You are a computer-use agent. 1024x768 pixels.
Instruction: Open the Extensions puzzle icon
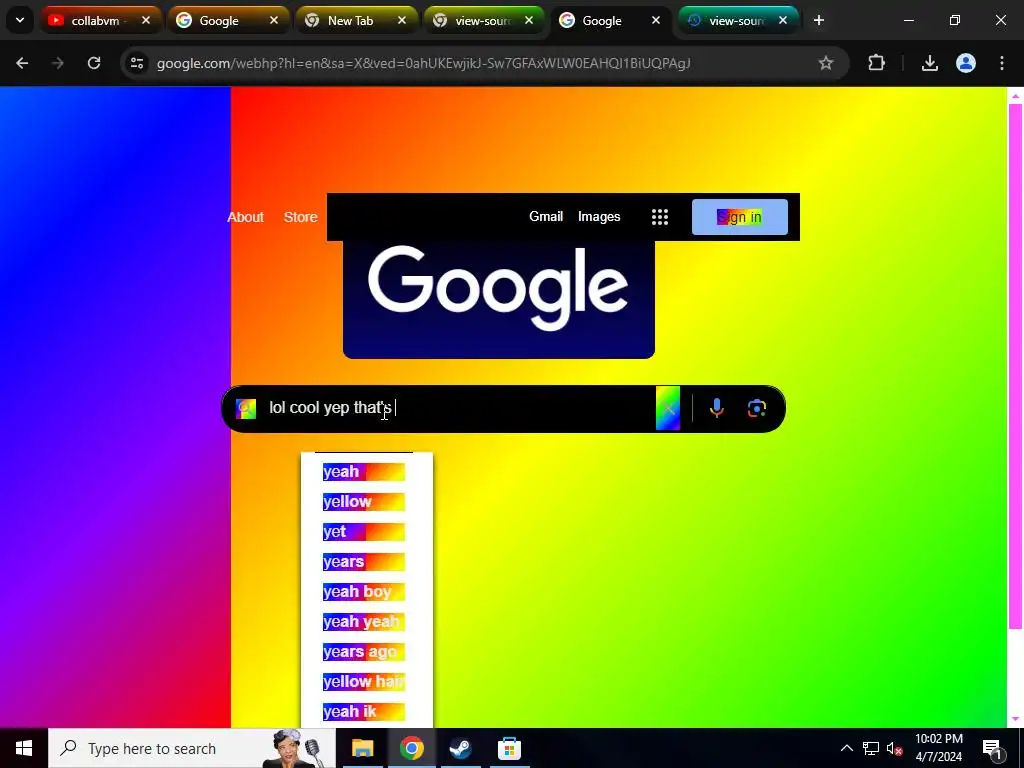(x=876, y=63)
